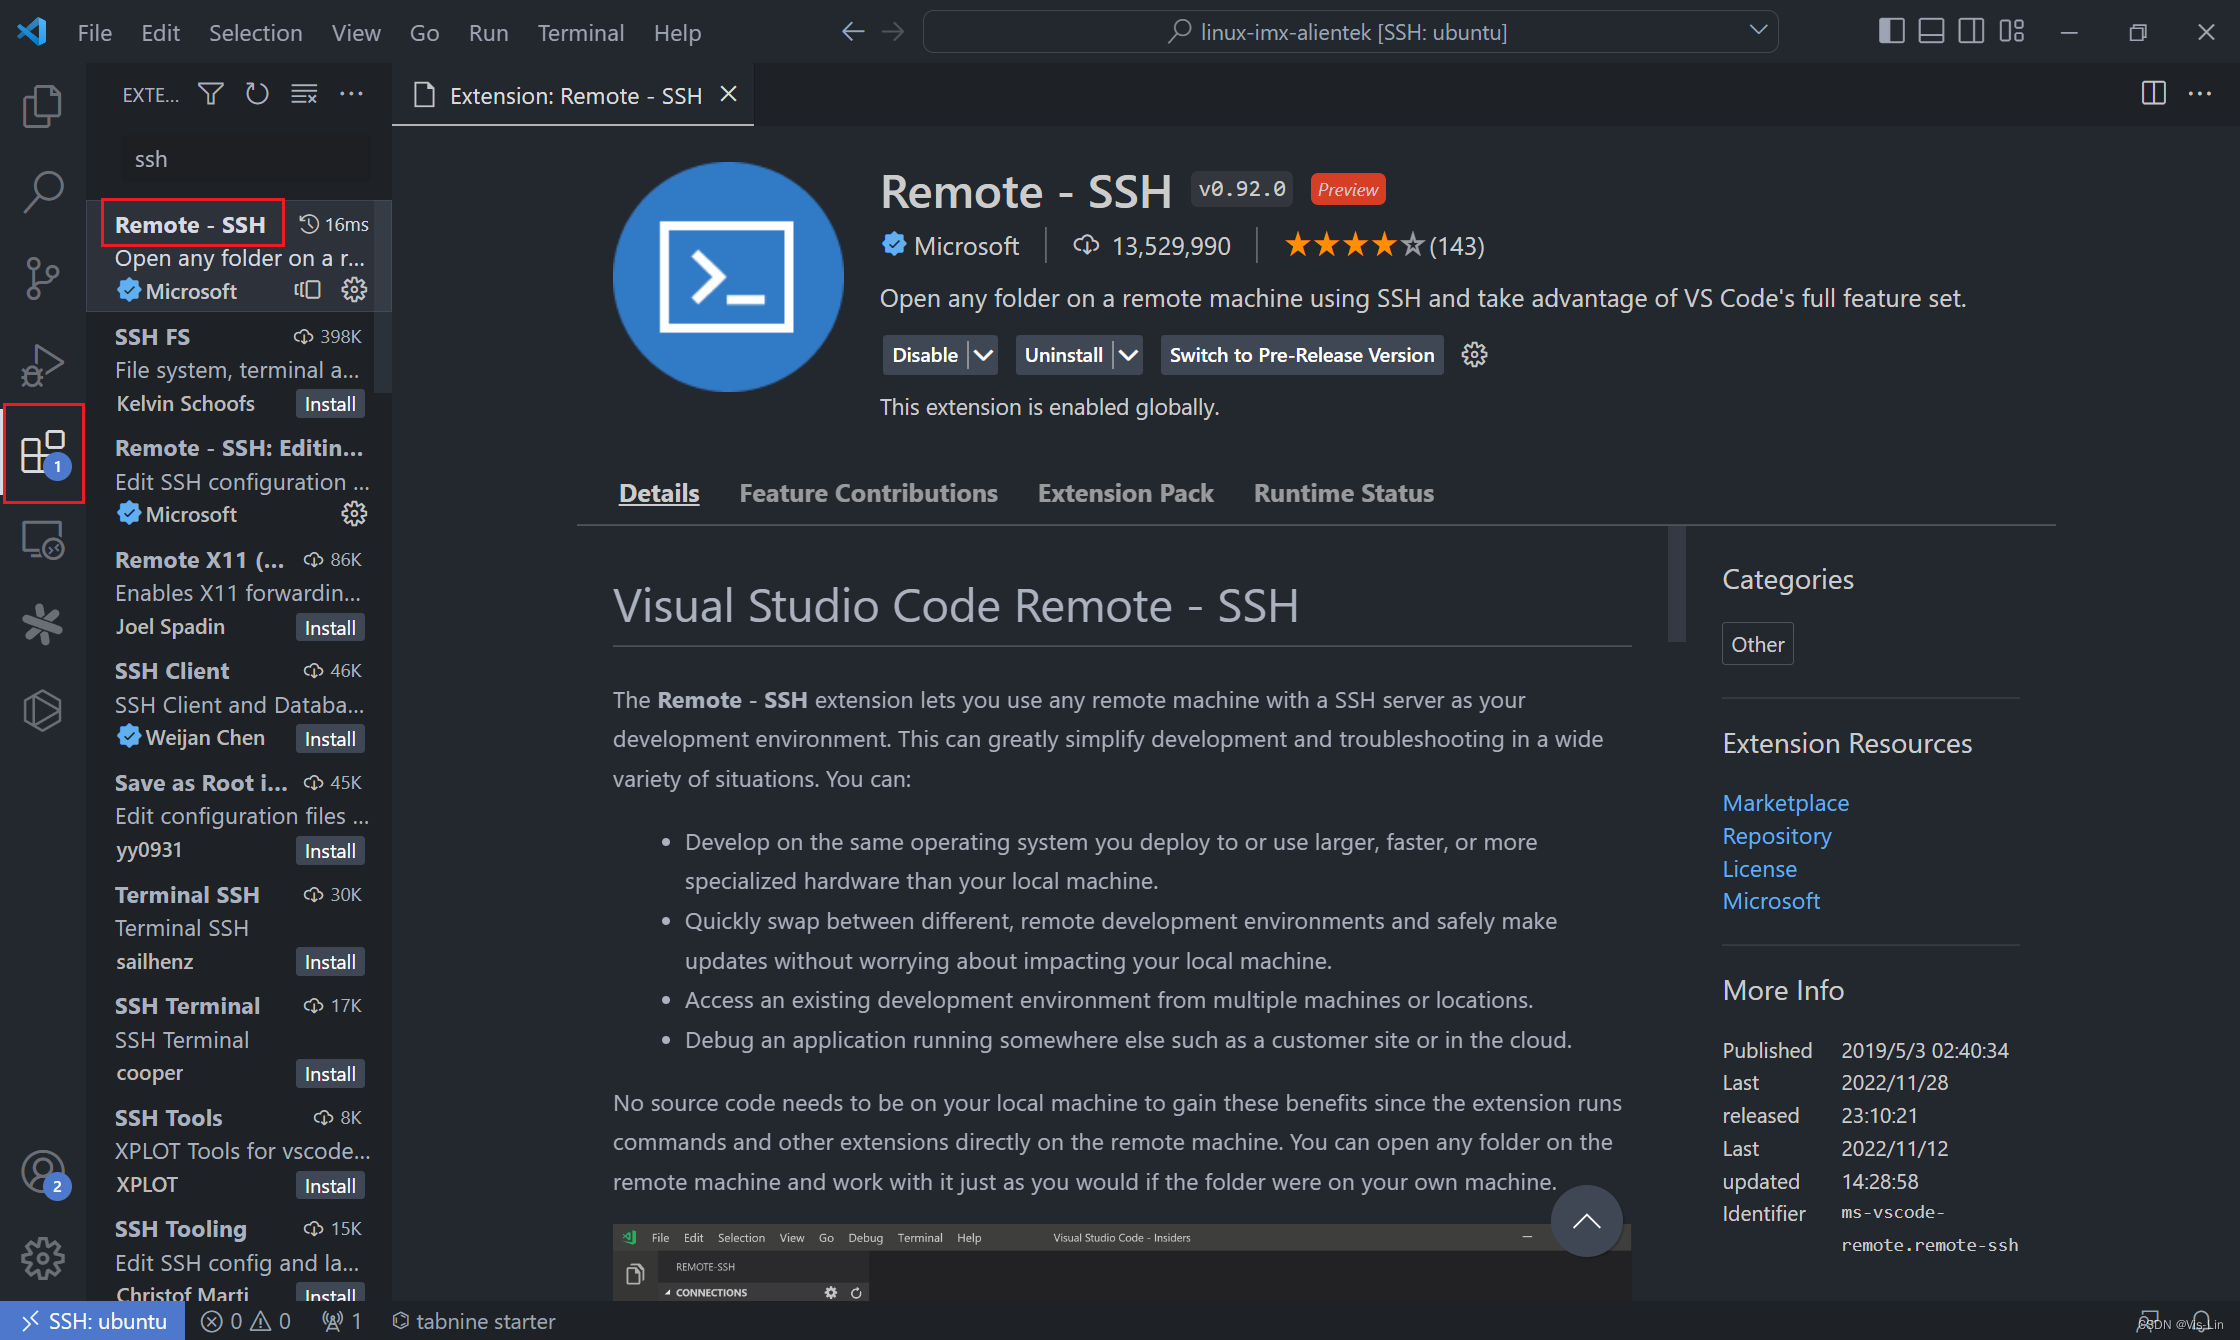The width and height of the screenshot is (2240, 1340).
Task: Click the refresh Extensions list icon
Action: (x=257, y=97)
